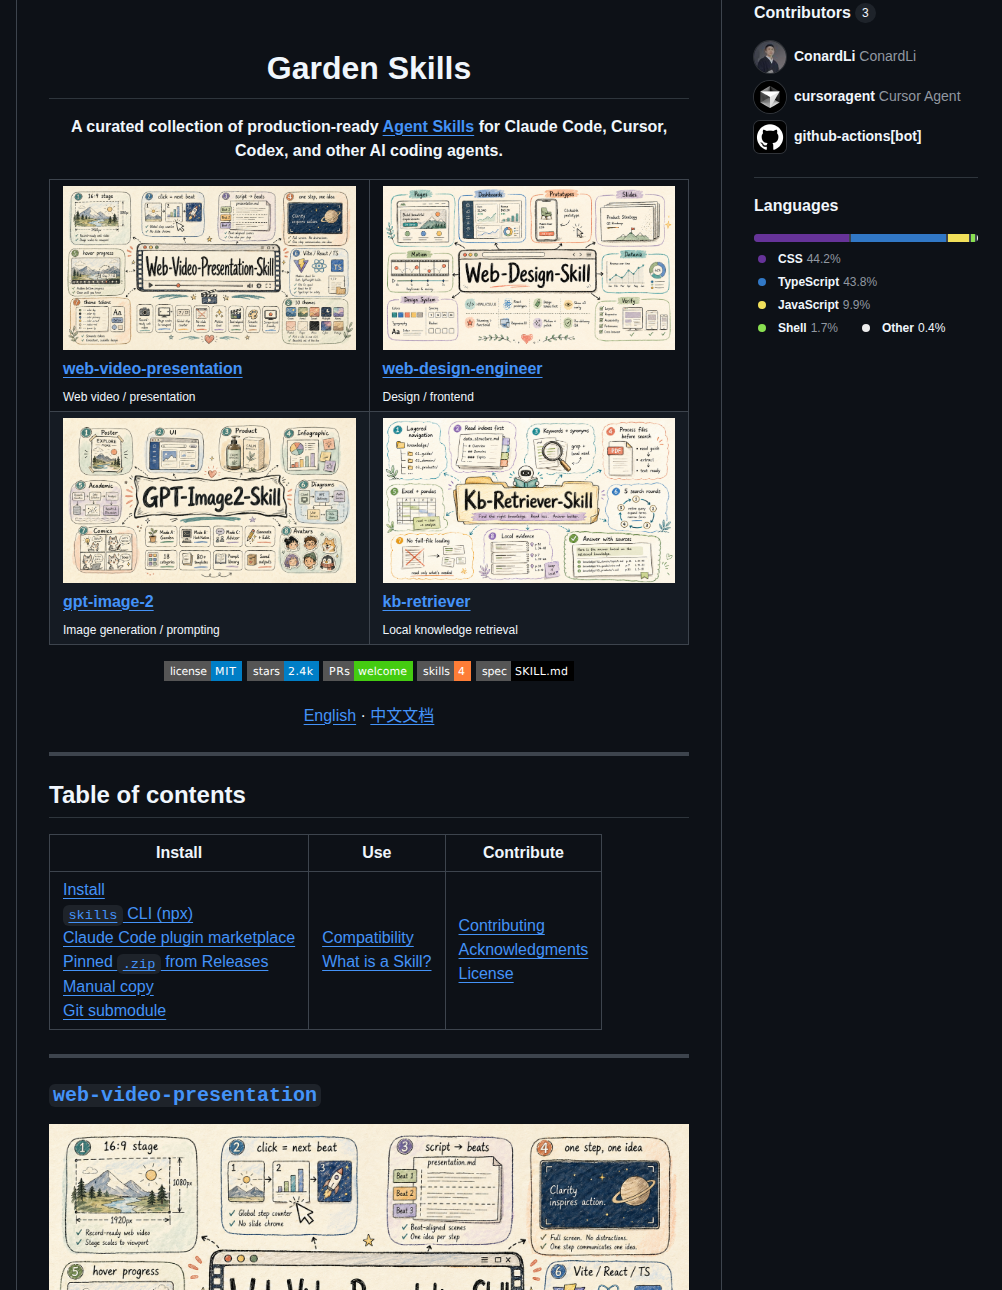Screen dimensions: 1002x1290
Task: Open the What is a Skill? link
Action: point(377,962)
